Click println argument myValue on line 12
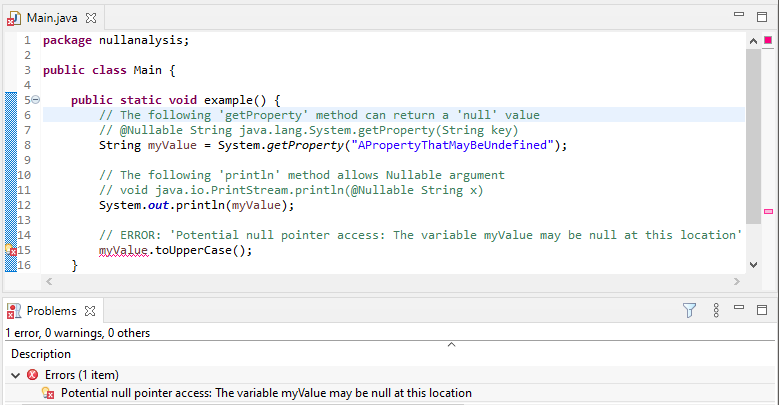This screenshot has width=779, height=405. [x=256, y=205]
